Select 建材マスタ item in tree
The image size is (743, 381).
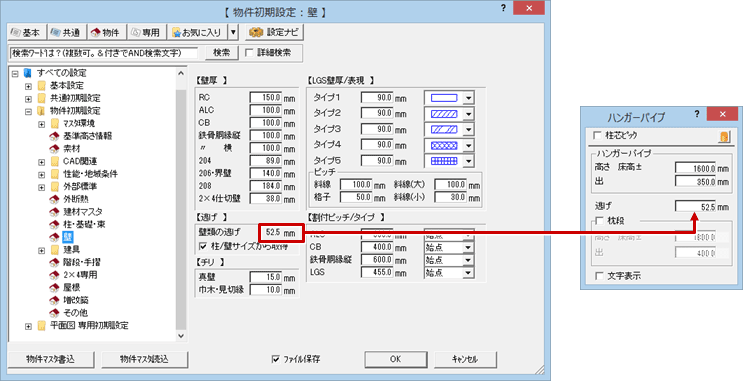[83, 212]
